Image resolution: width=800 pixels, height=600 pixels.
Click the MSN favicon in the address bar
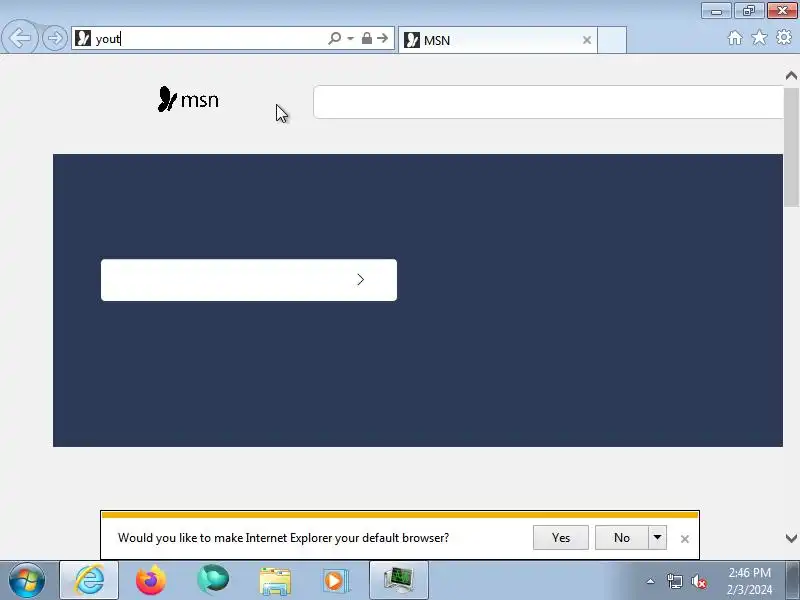pyautogui.click(x=83, y=38)
